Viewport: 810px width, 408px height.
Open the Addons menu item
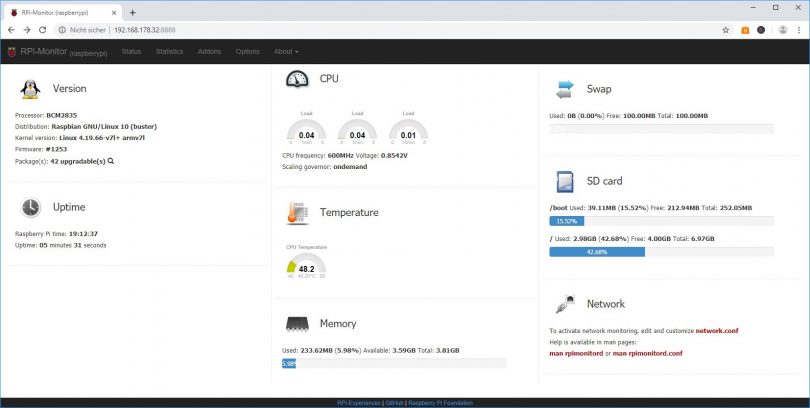209,52
